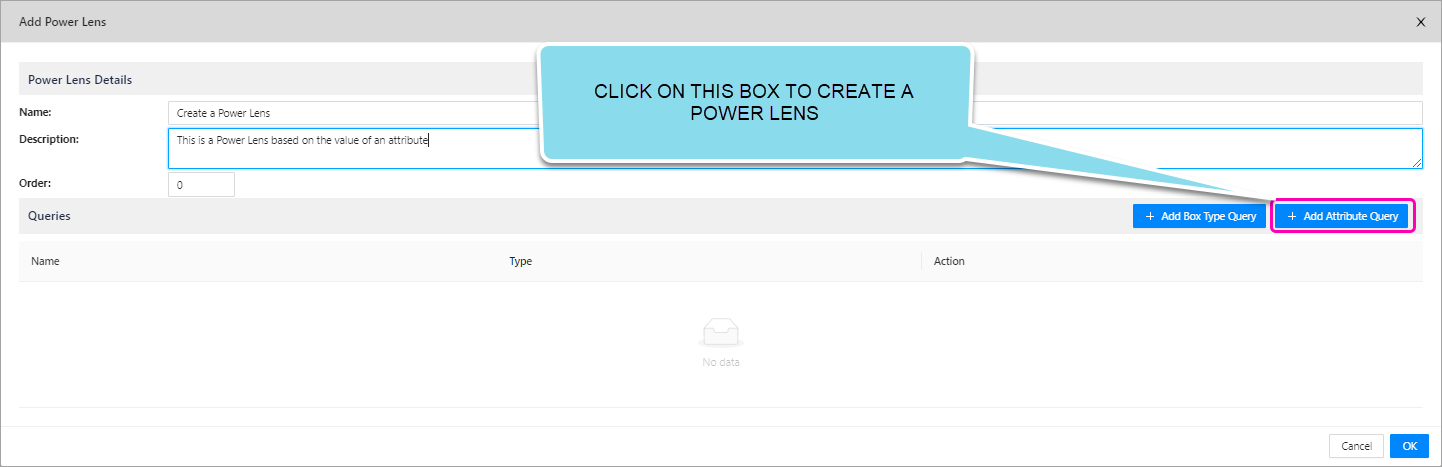Click the Add Power Lens title bar text
The image size is (1442, 467).
(62, 22)
